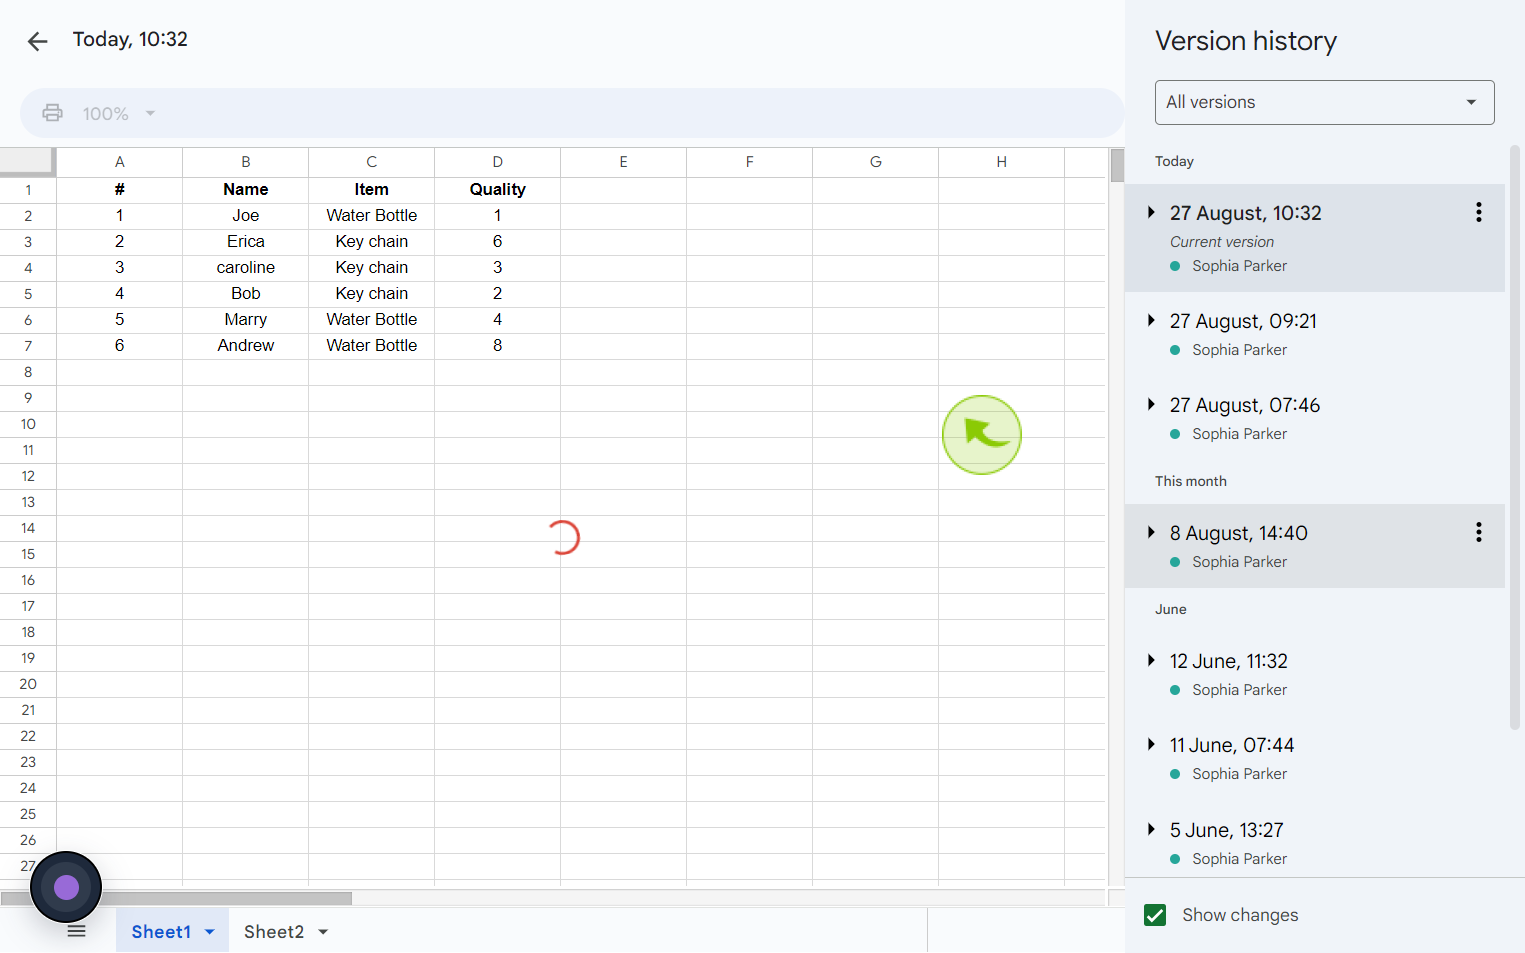The height and width of the screenshot is (953, 1525).
Task: Expand the 27 August, 07:46 version
Action: pyautogui.click(x=1151, y=404)
